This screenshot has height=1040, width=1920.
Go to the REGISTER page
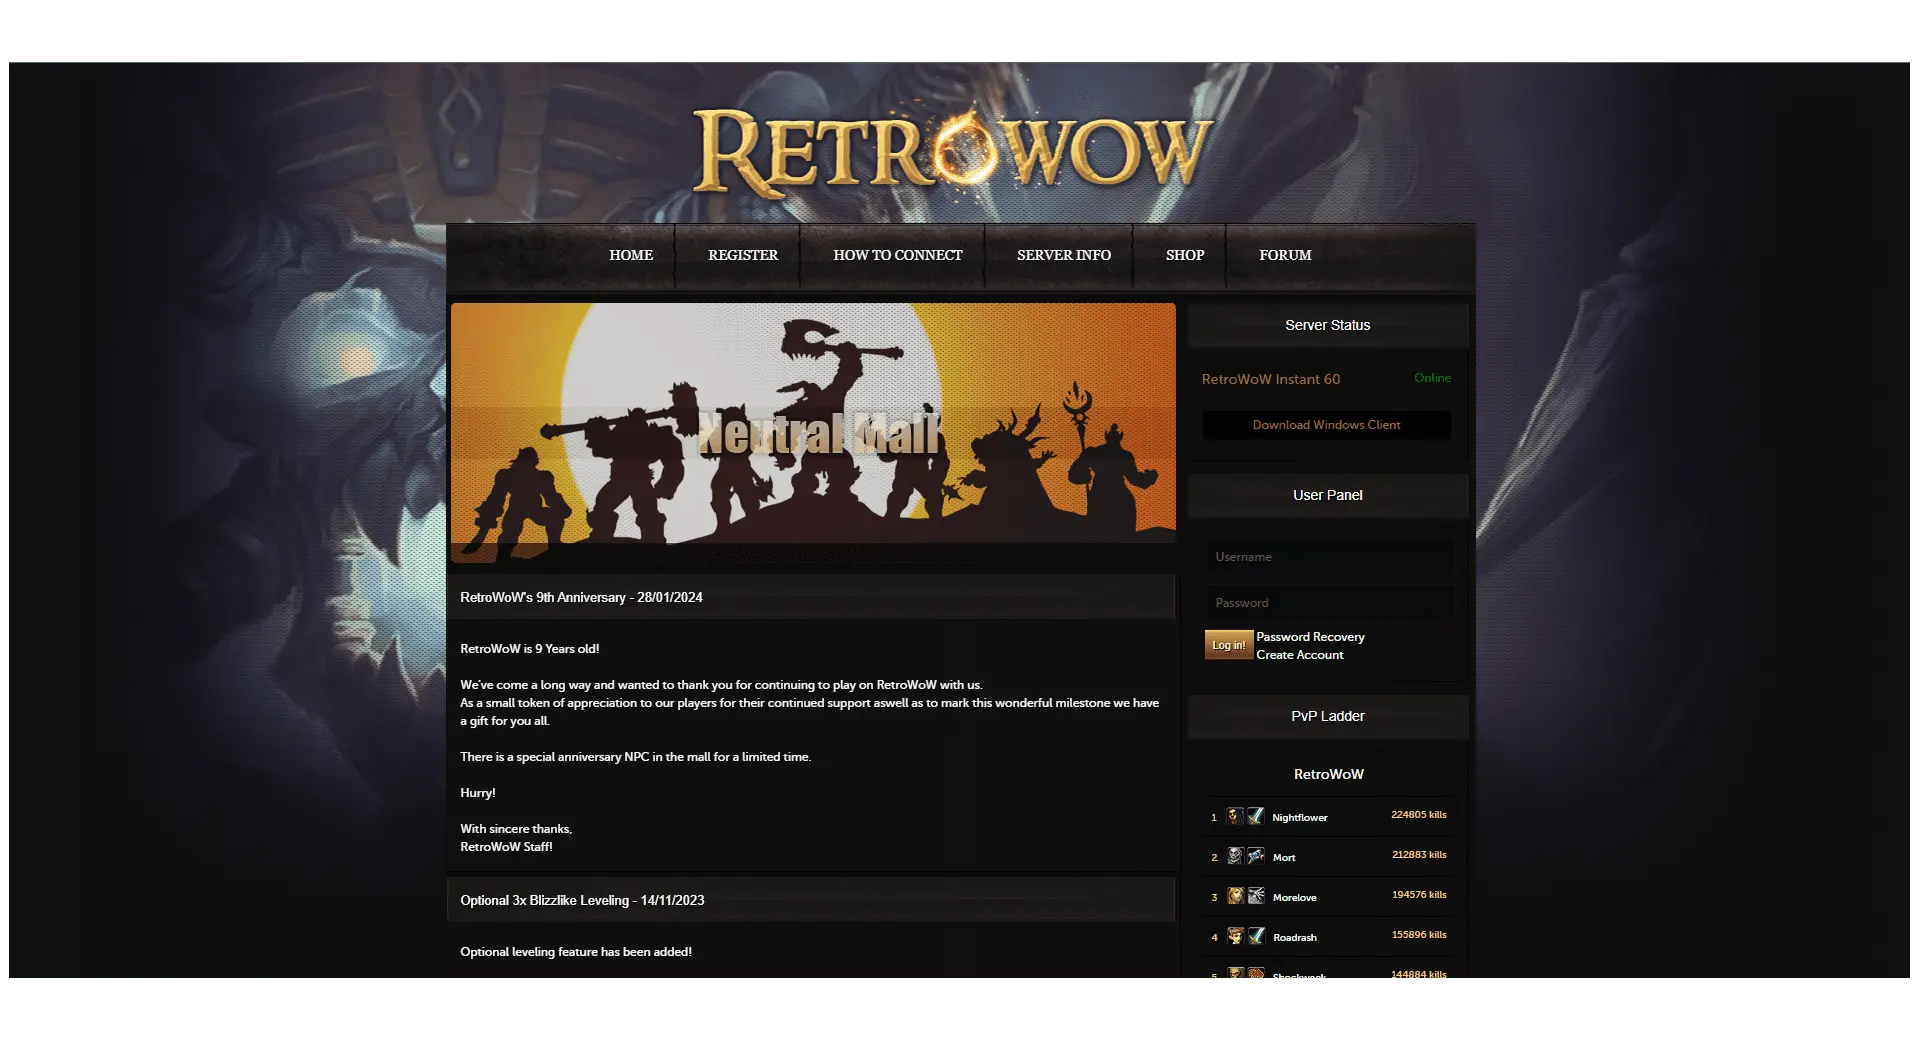(x=743, y=255)
